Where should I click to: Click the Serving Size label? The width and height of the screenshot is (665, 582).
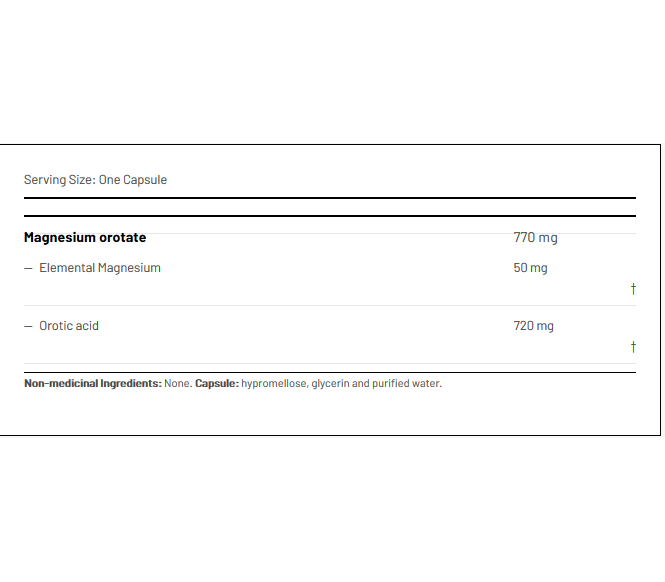(x=59, y=180)
